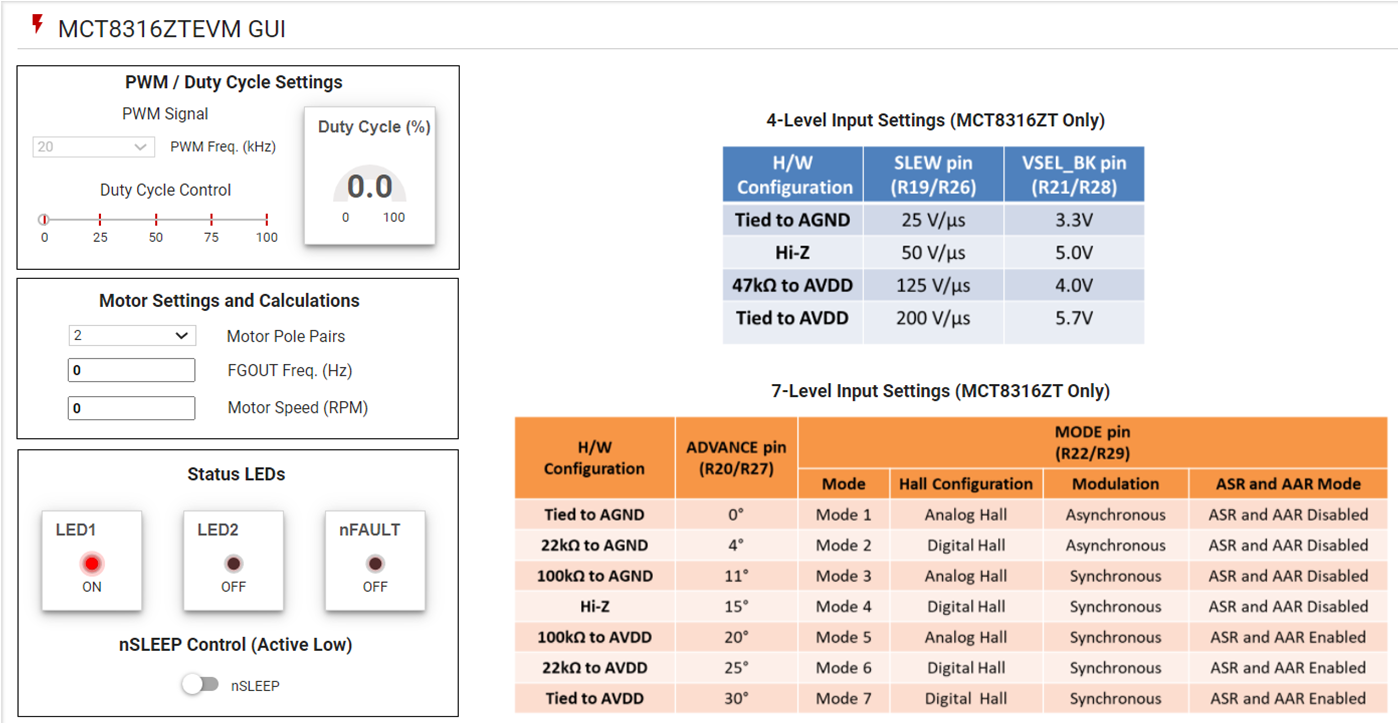Select the Tied to AVDD row in 4-Level table
This screenshot has width=1400, height=725.
pyautogui.click(x=792, y=318)
